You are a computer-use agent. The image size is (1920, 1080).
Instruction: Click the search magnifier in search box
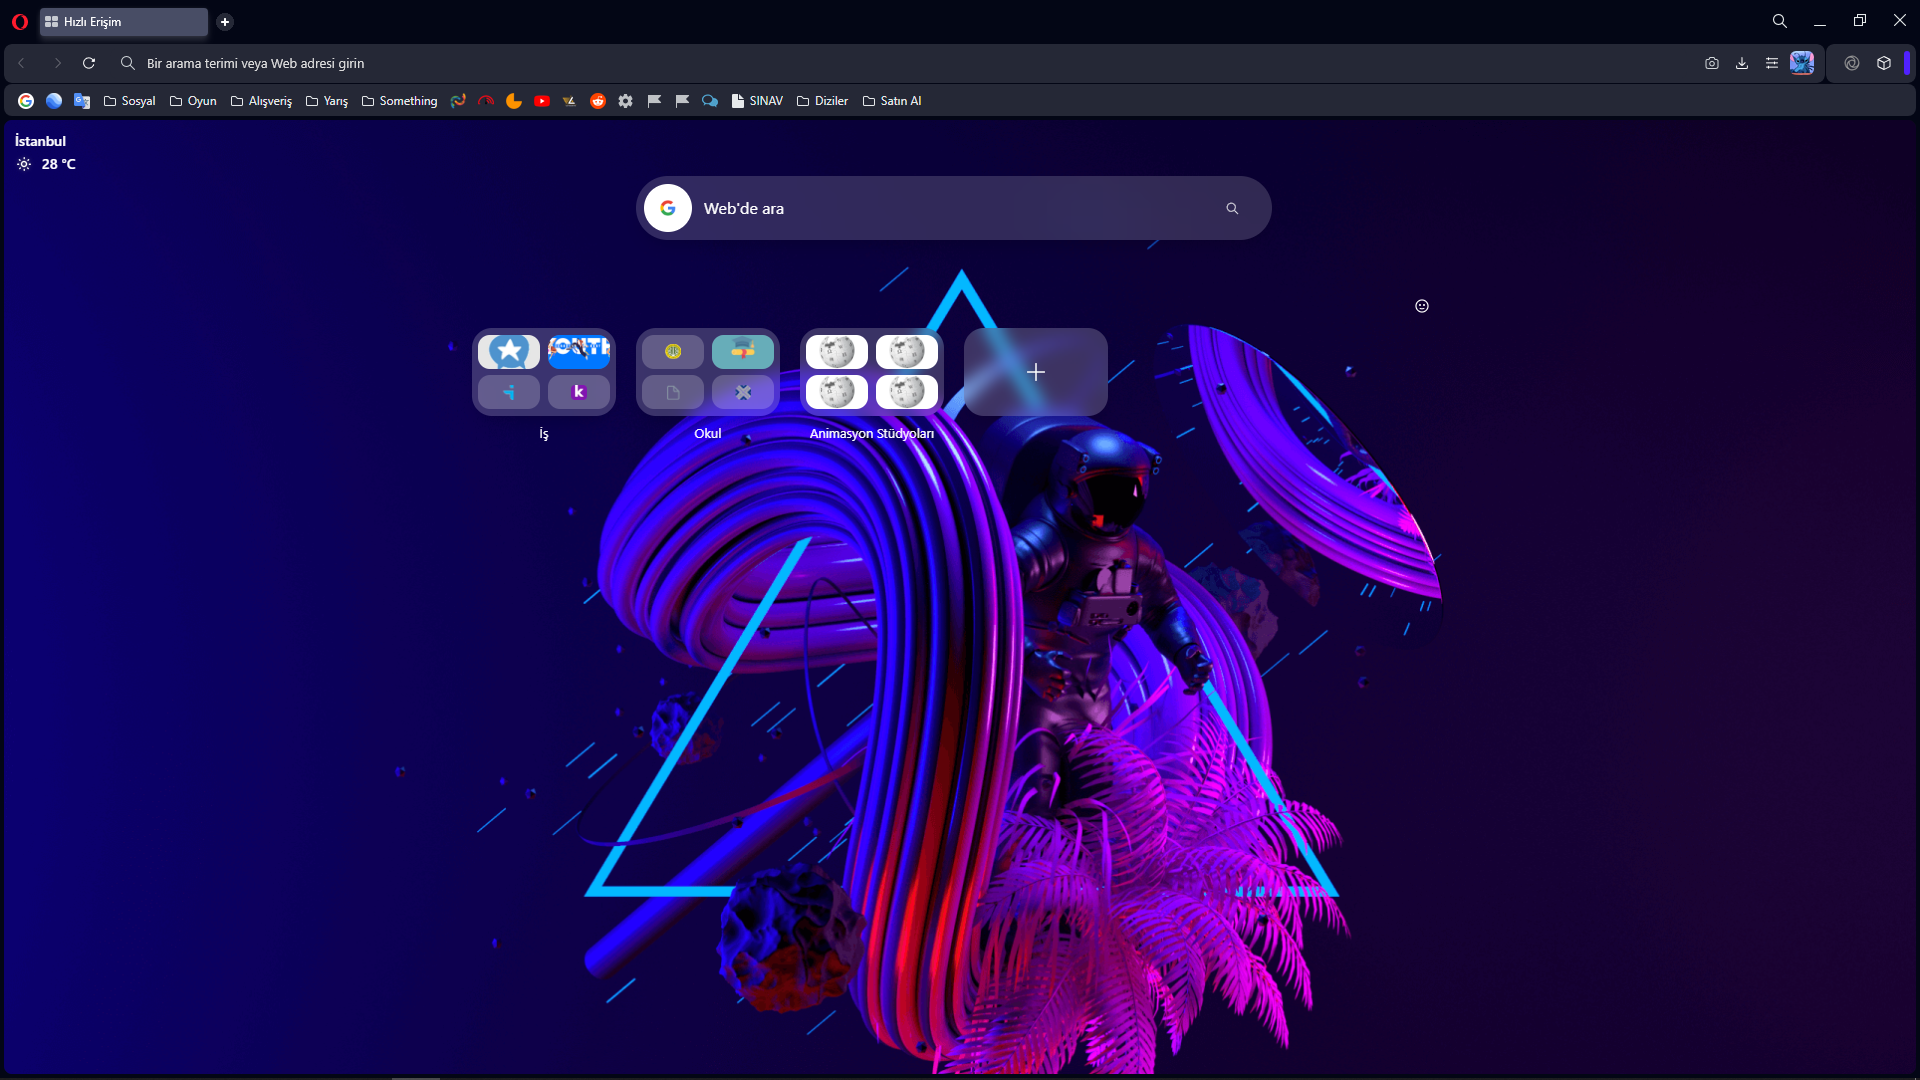1232,208
